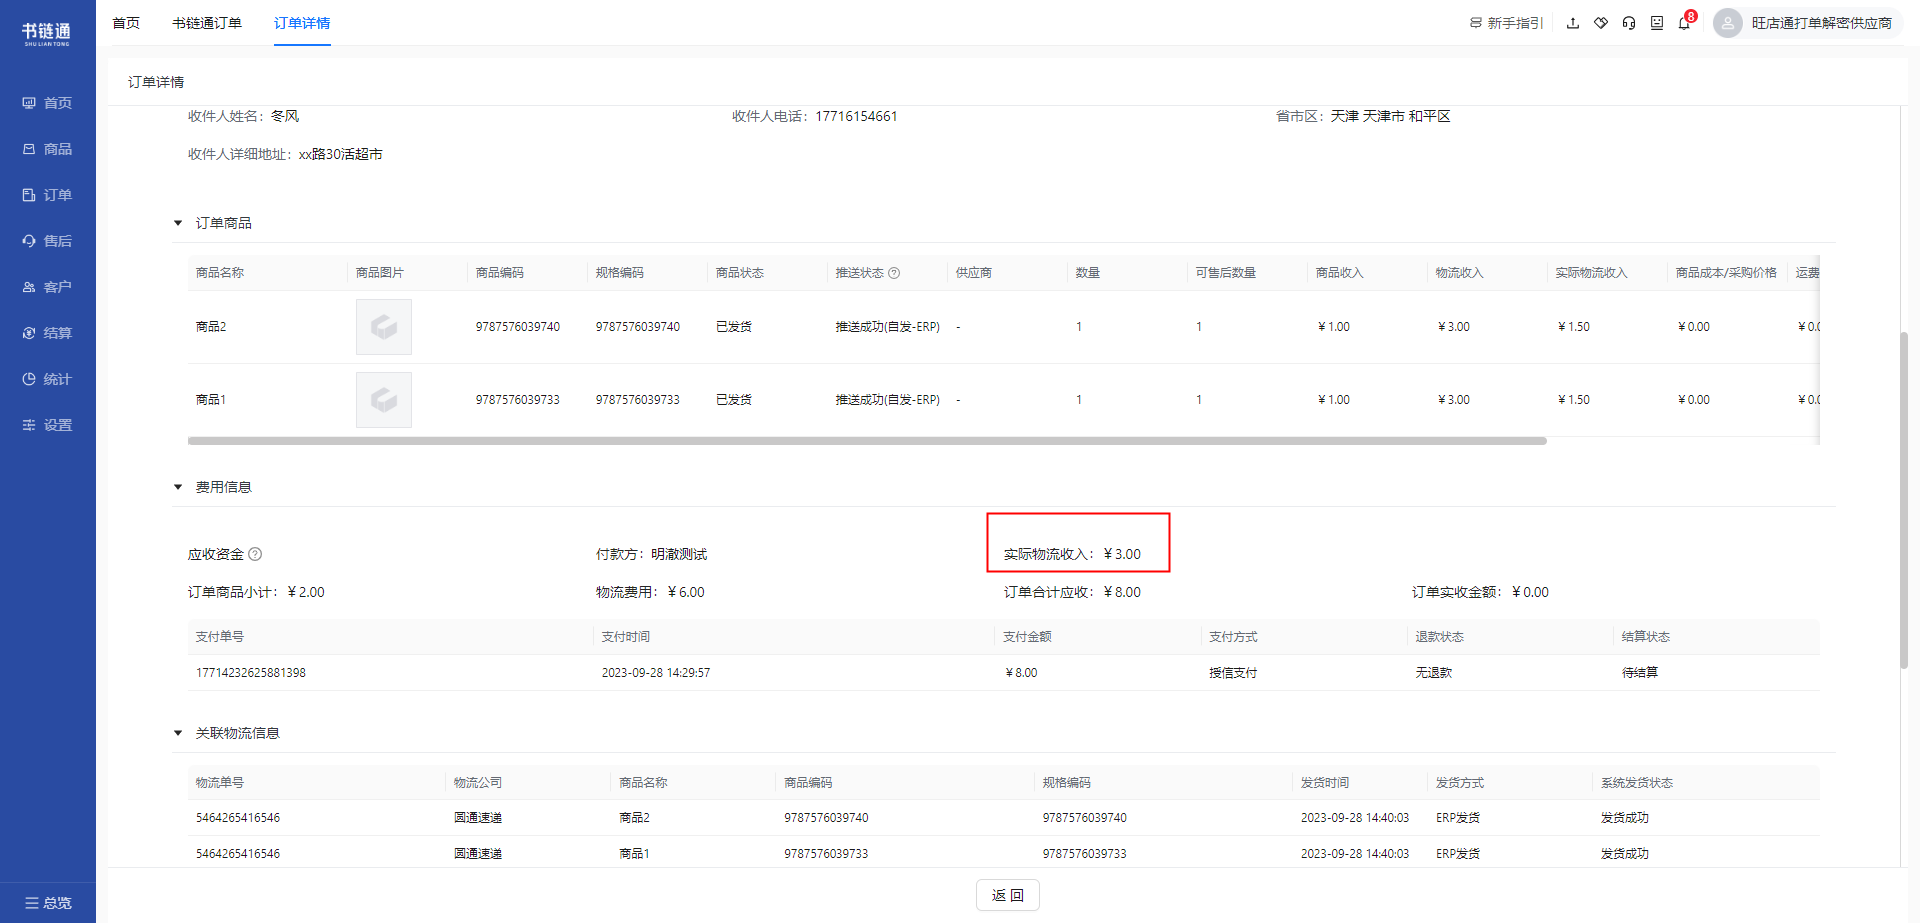
Task: Open 结算 section in sidebar
Action: [x=47, y=333]
